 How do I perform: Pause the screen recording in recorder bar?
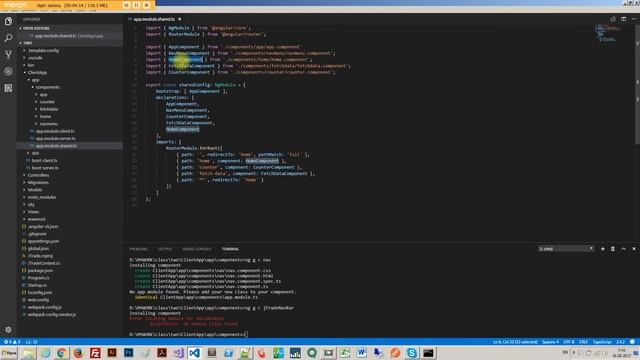[136, 5]
